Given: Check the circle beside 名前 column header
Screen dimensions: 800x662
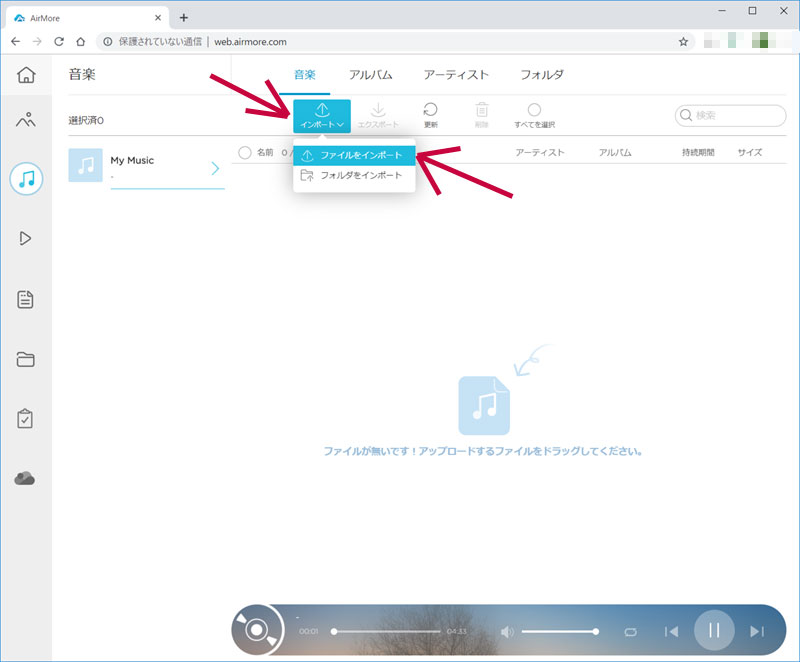Looking at the screenshot, I should 245,153.
